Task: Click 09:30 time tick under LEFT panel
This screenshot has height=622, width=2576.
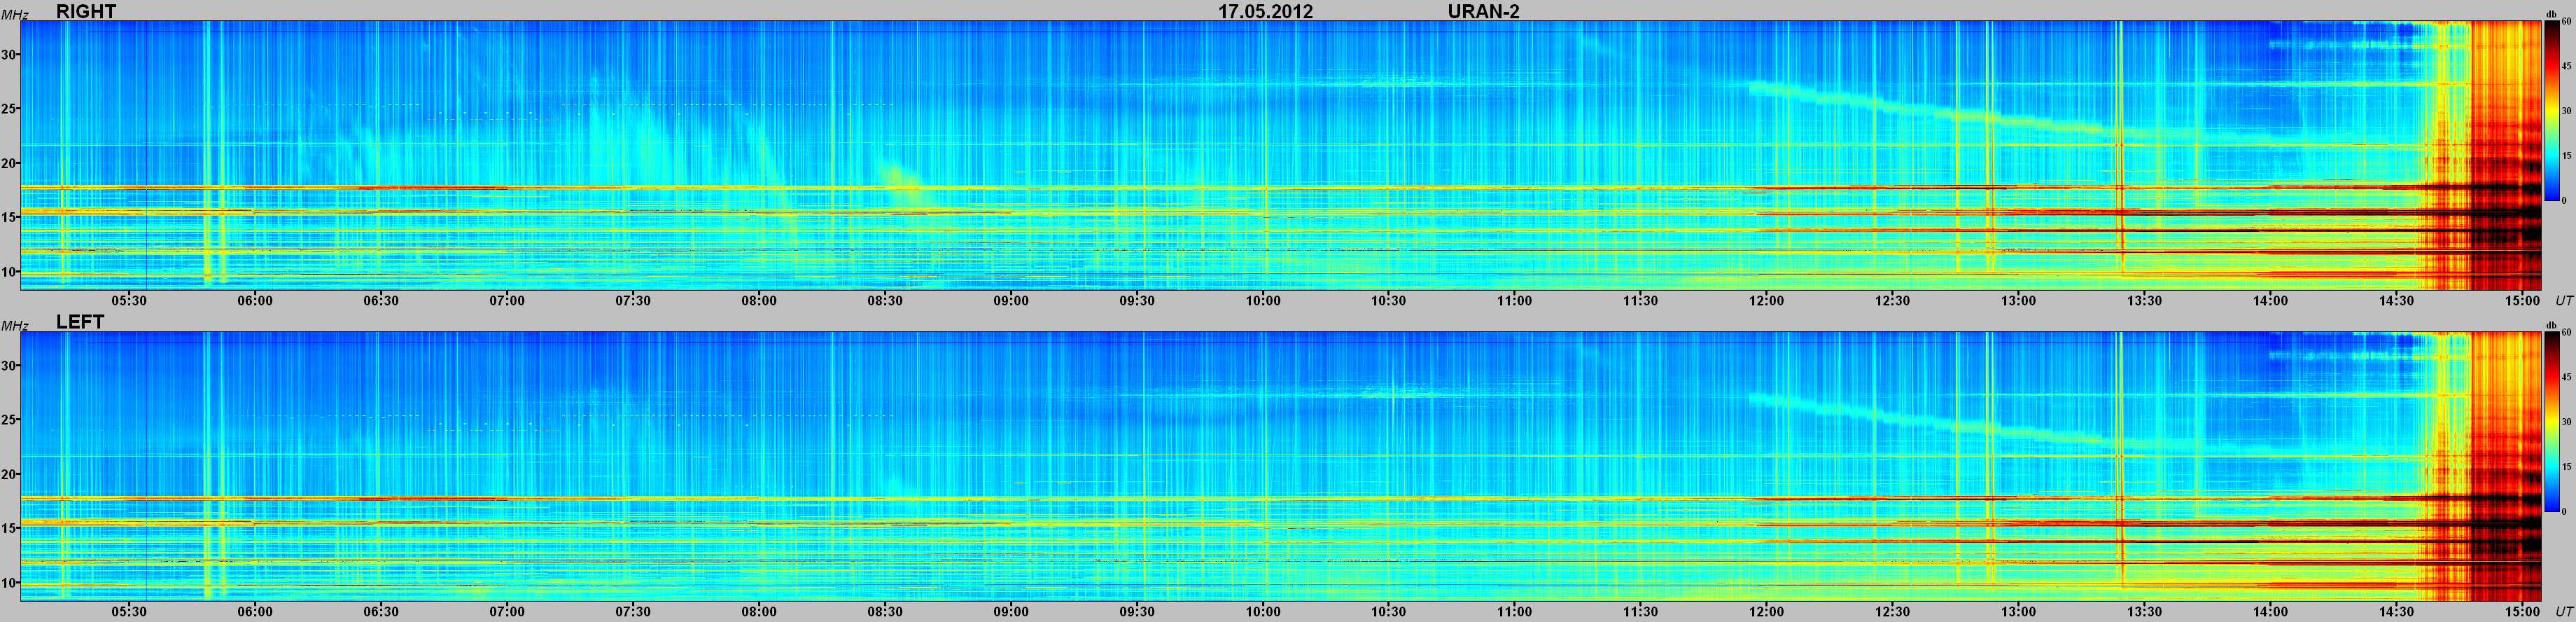Action: pyautogui.click(x=1137, y=611)
